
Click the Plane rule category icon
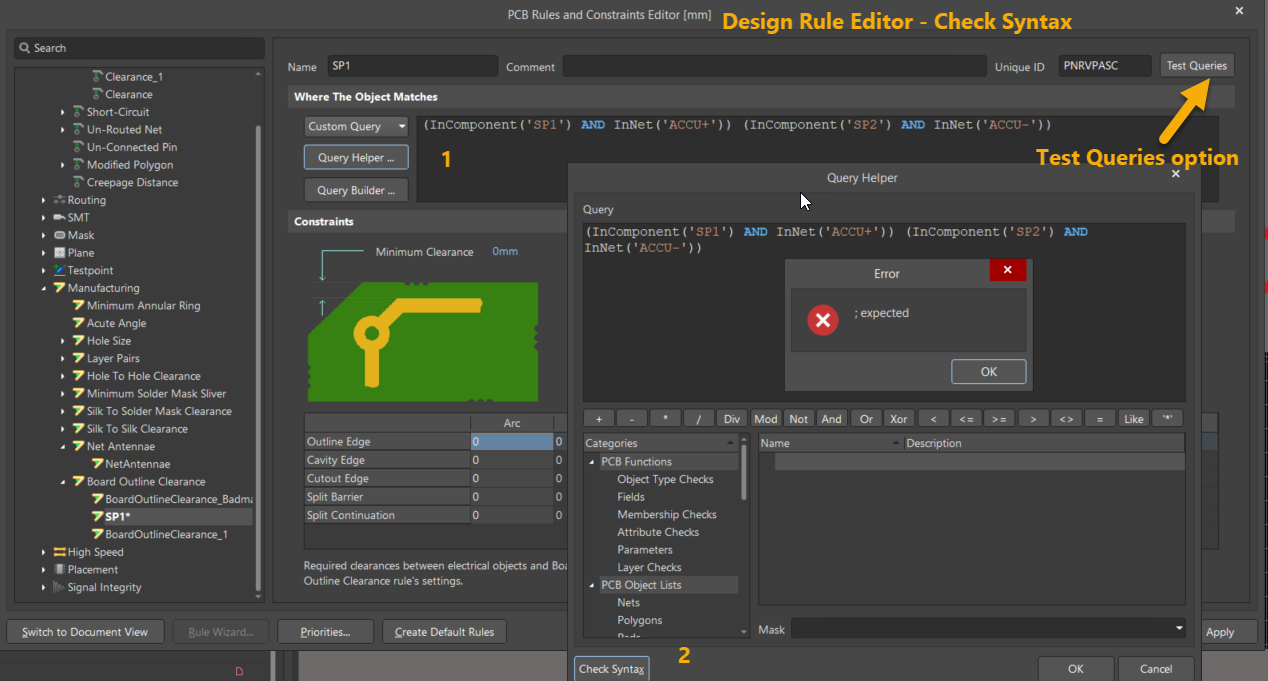click(x=60, y=253)
